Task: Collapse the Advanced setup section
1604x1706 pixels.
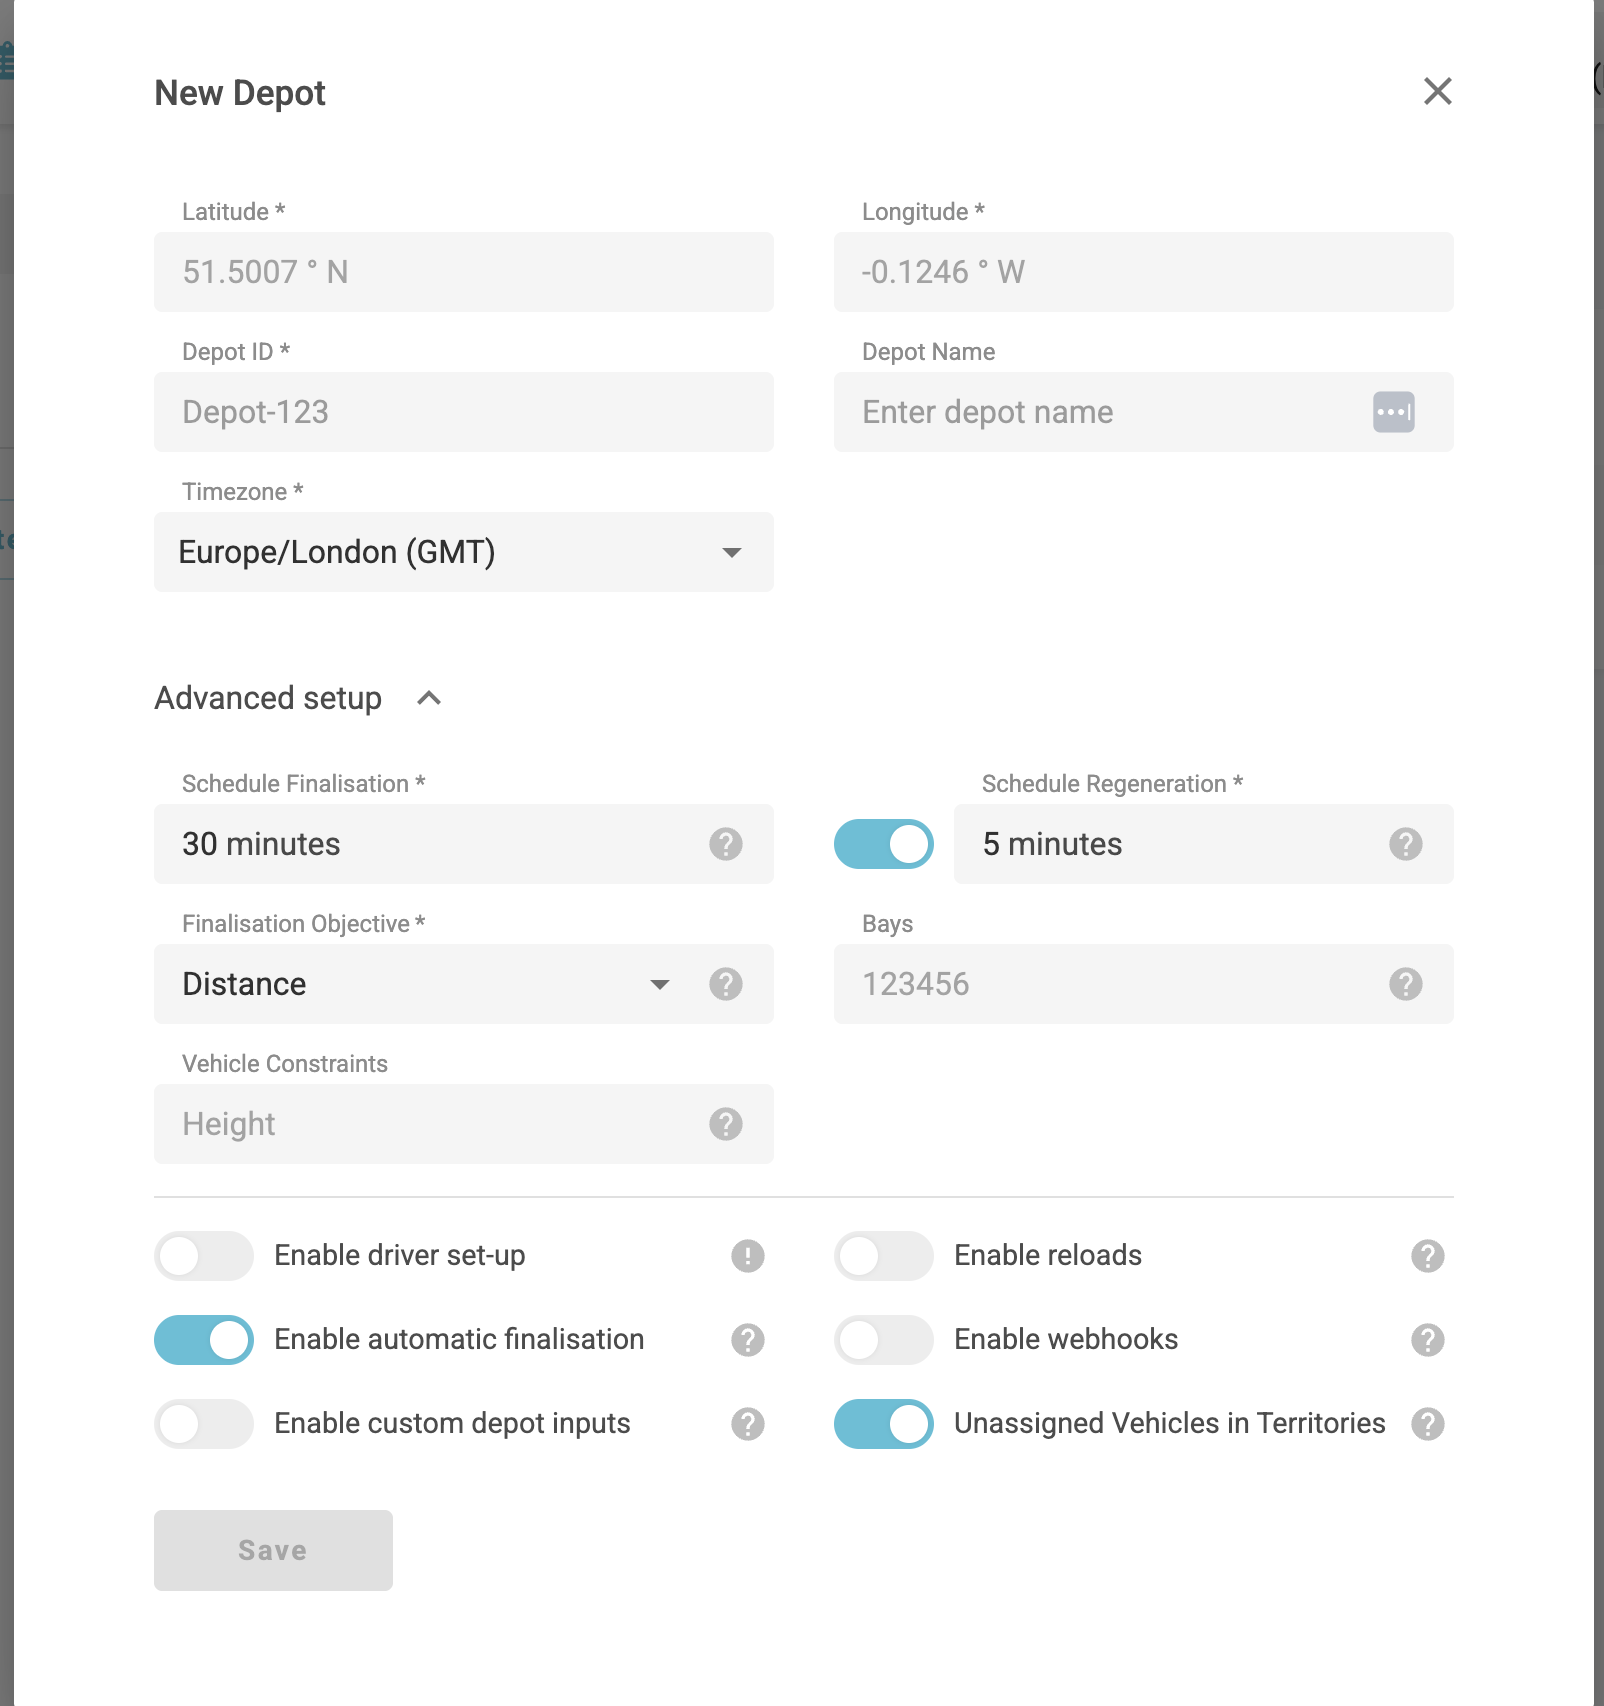Action: click(x=429, y=698)
